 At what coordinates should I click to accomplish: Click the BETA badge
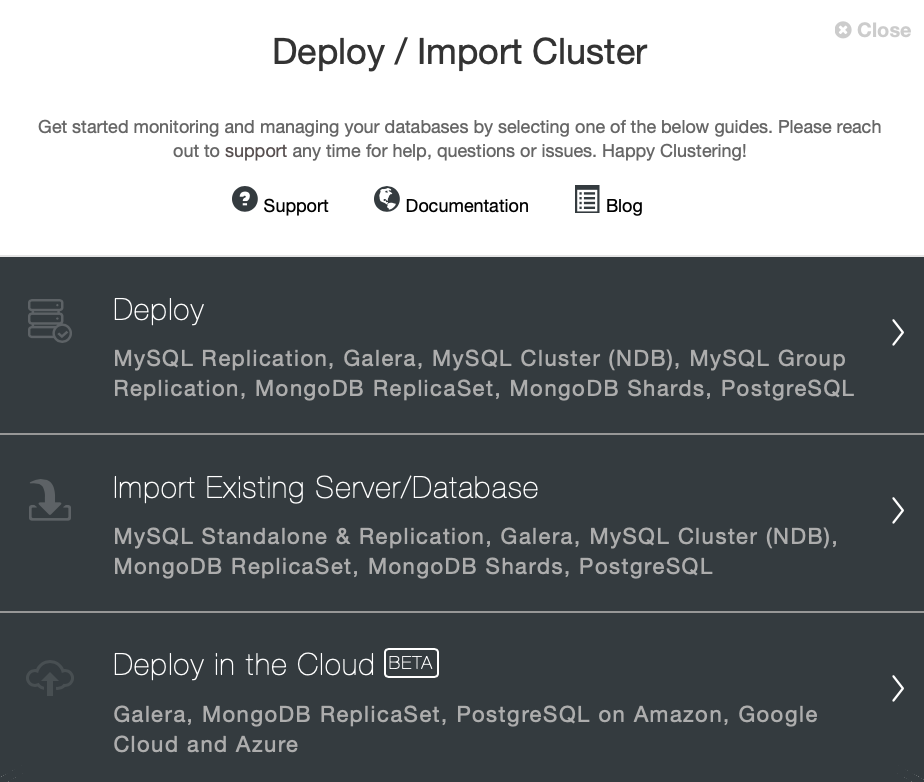(x=411, y=664)
